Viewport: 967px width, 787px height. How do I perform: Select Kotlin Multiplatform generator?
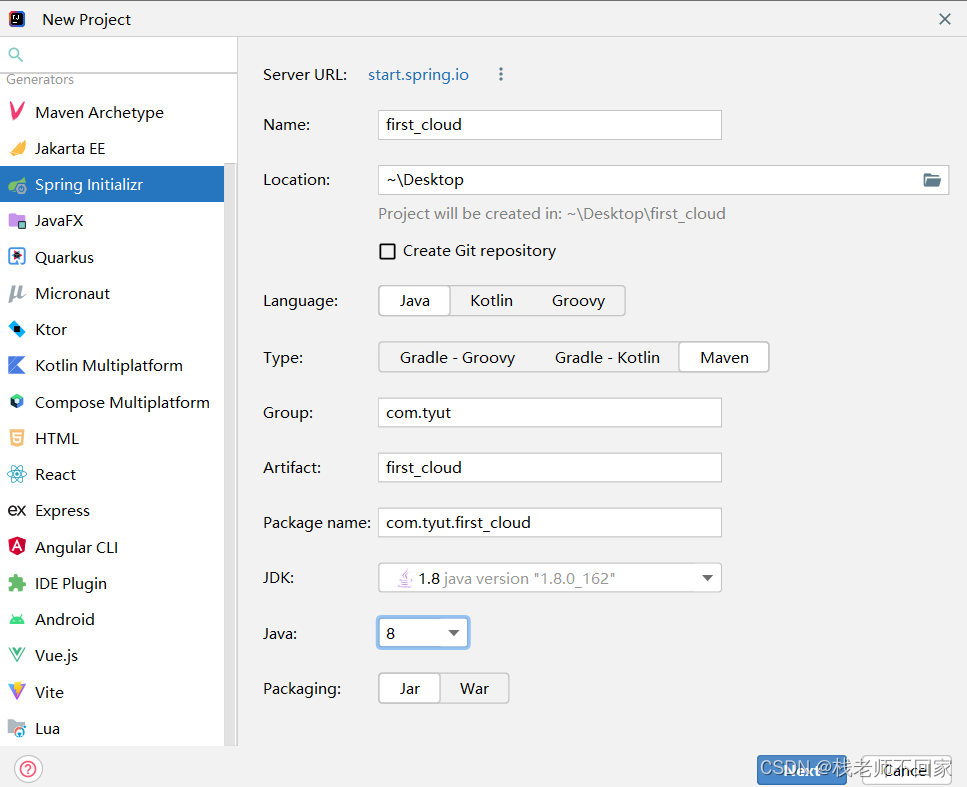pyautogui.click(x=112, y=366)
